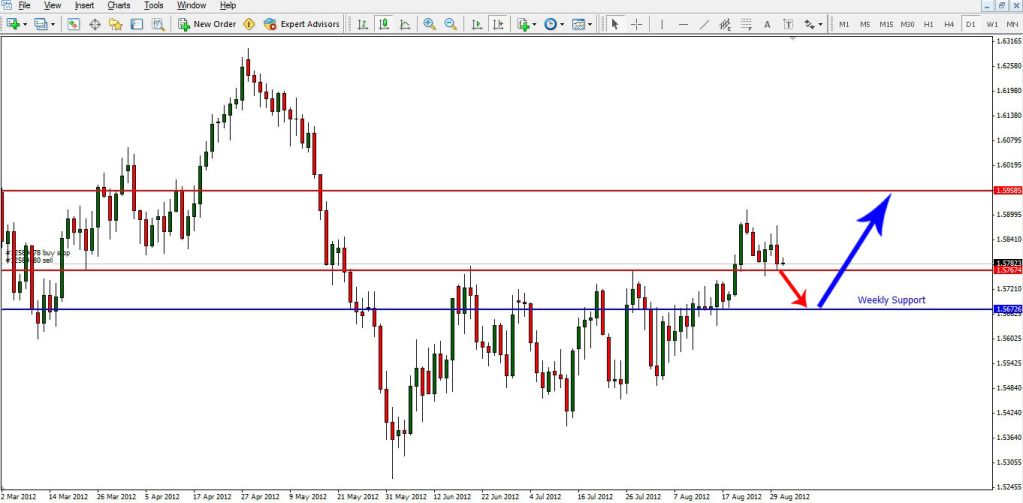
Task: Click the 1.56726 blue price label
Action: 1008,309
